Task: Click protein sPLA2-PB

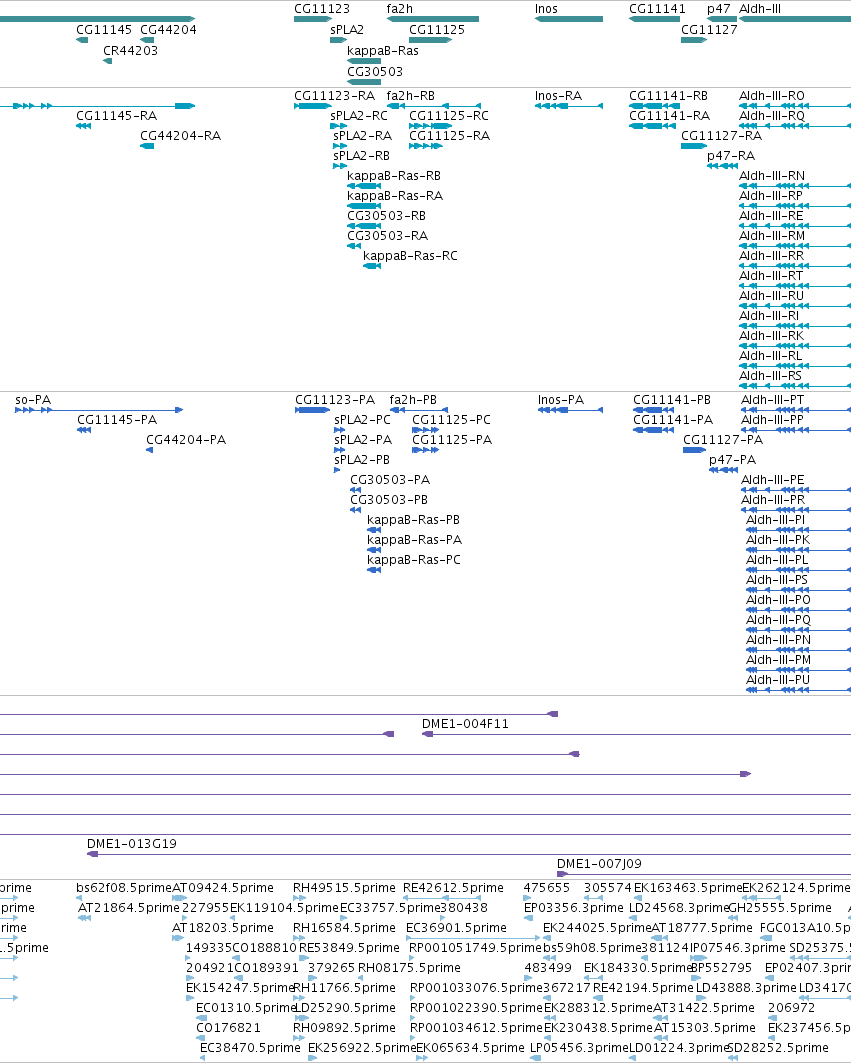Action: click(x=362, y=460)
